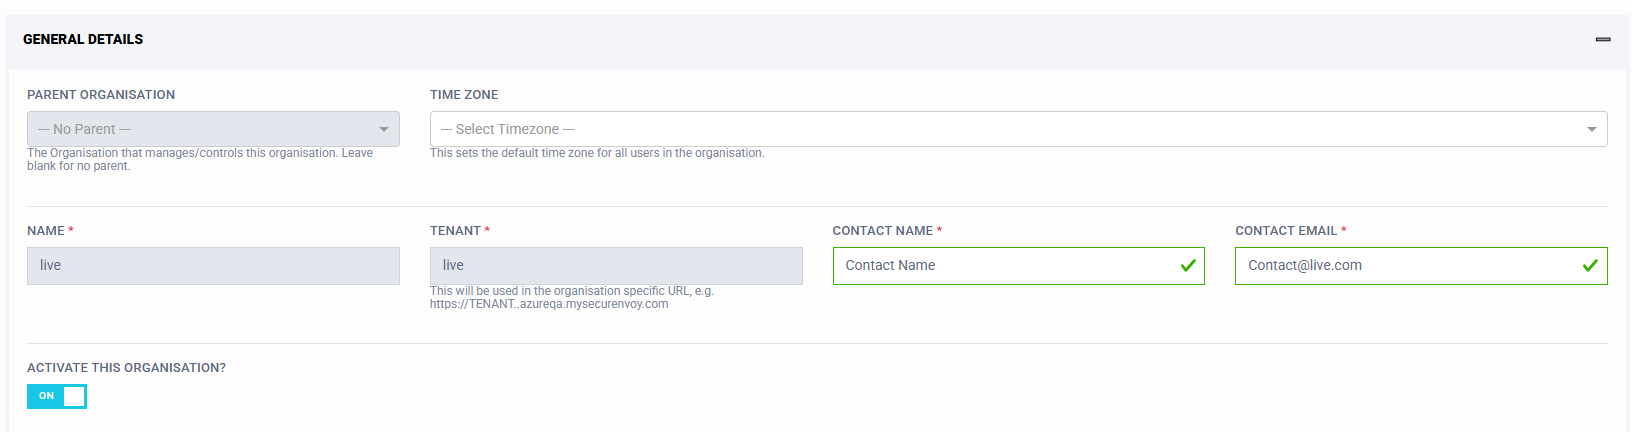Click the Time Zone dropdown caret
This screenshot has height=432, width=1632.
coord(1591,129)
